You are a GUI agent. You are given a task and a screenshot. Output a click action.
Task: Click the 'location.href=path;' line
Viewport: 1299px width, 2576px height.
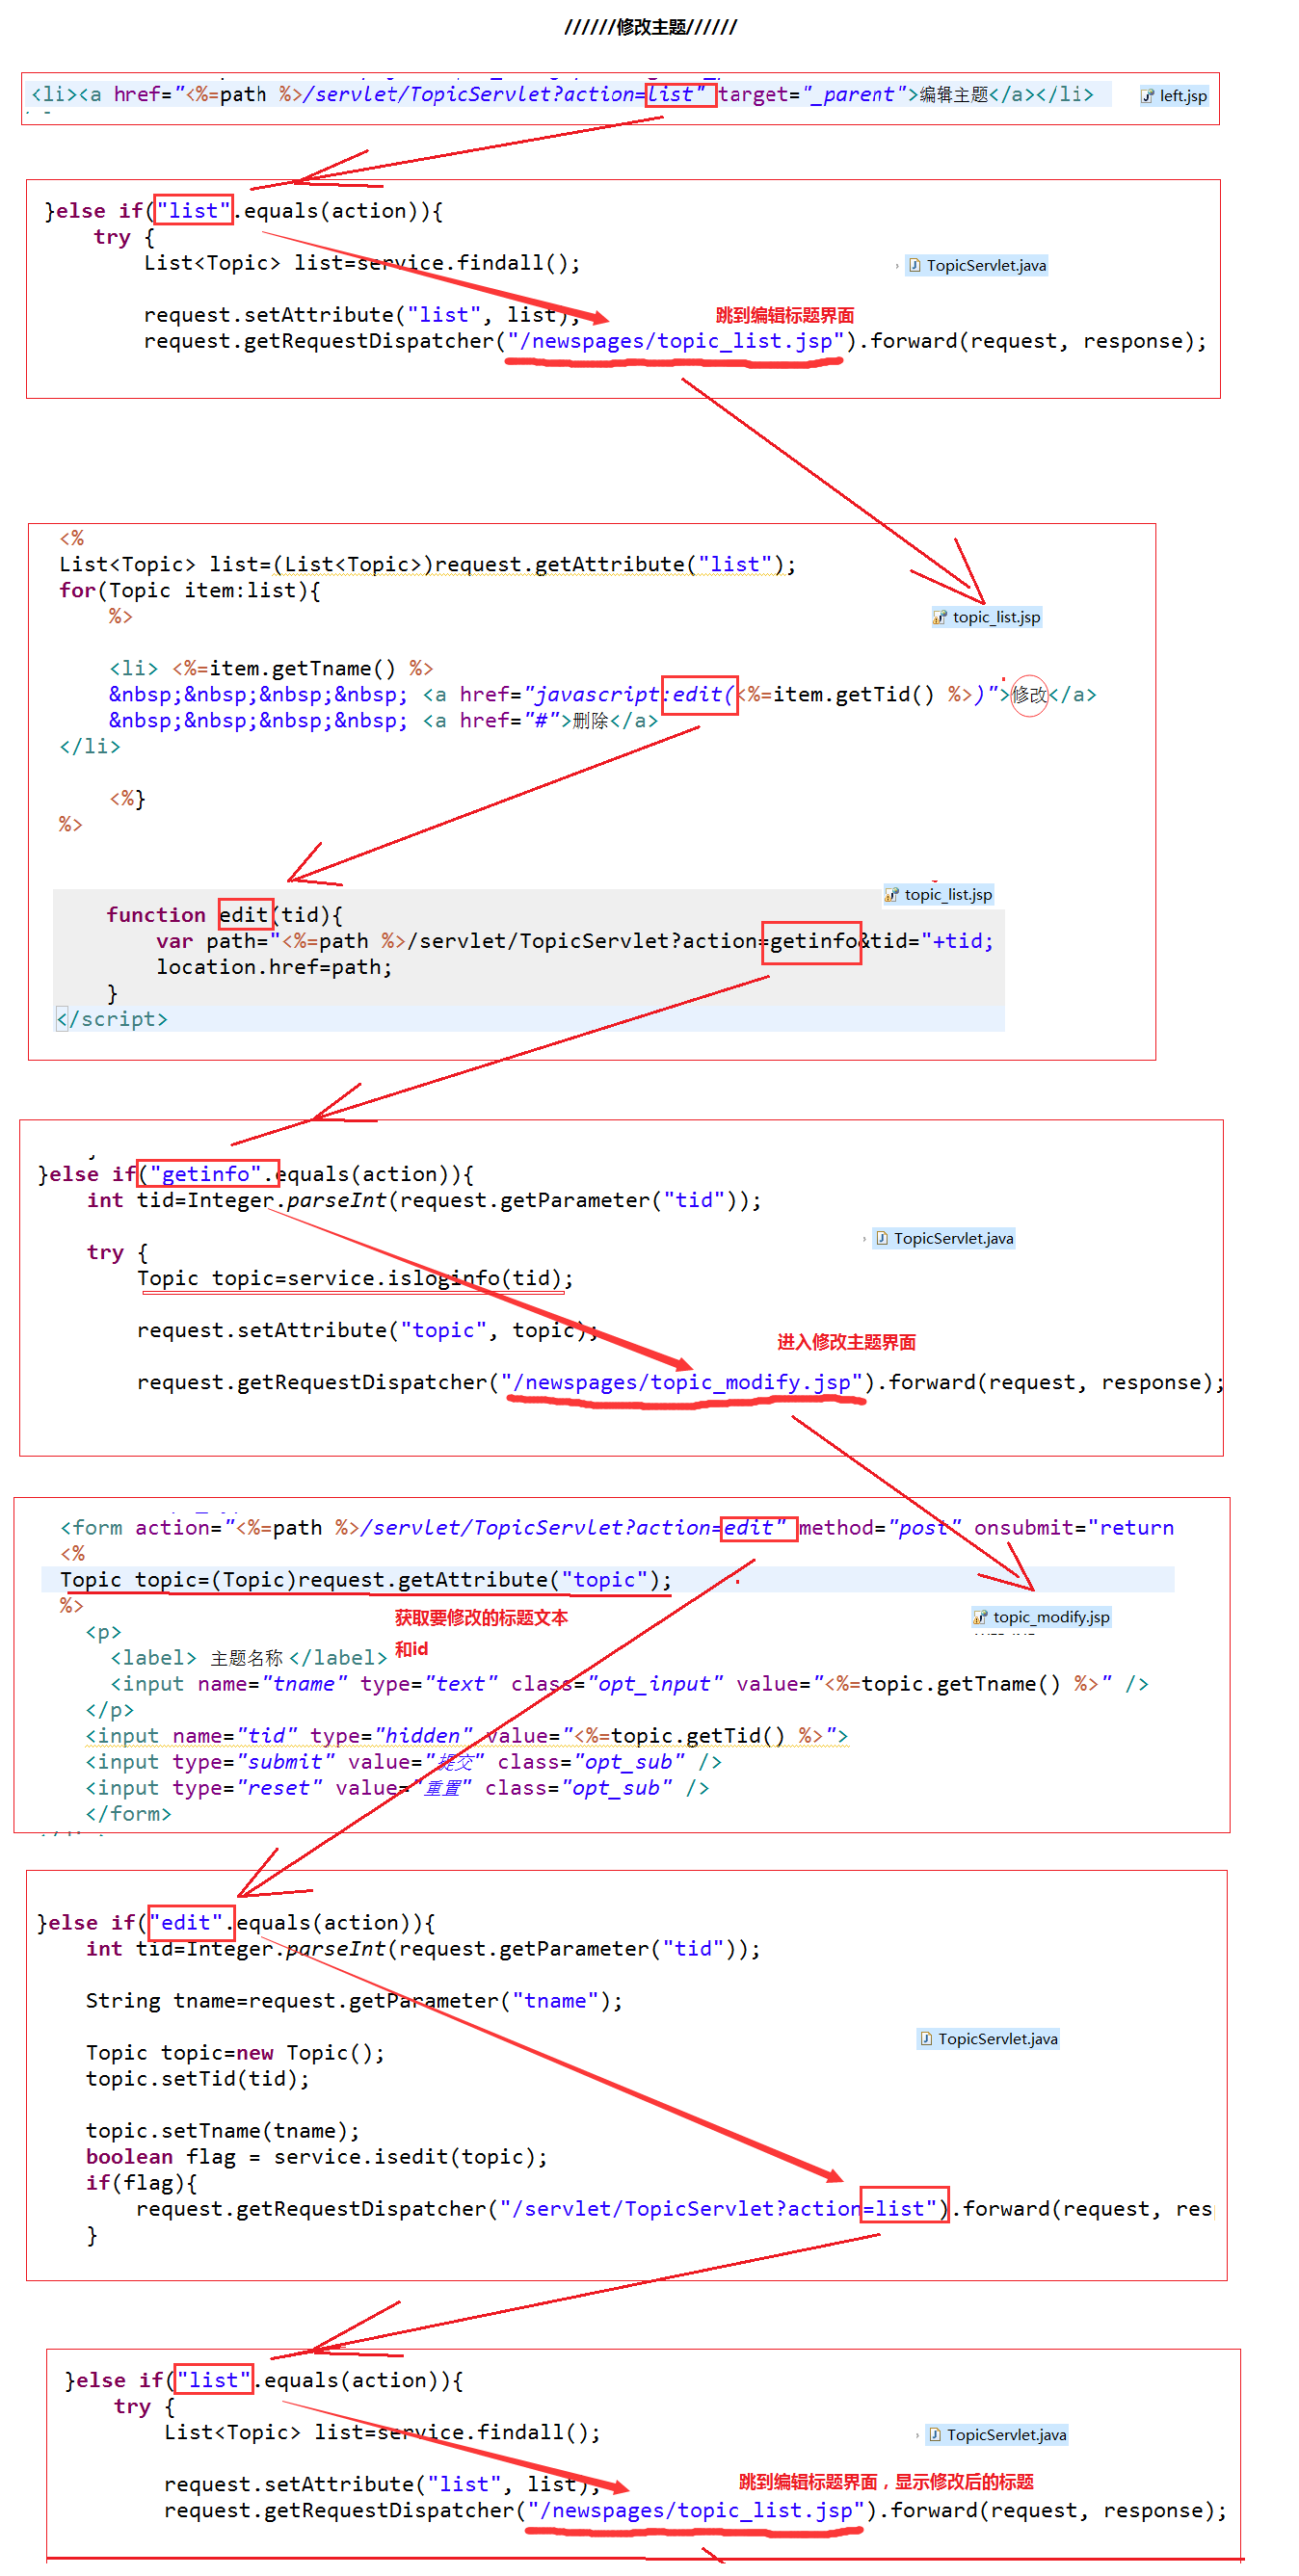click(x=274, y=966)
